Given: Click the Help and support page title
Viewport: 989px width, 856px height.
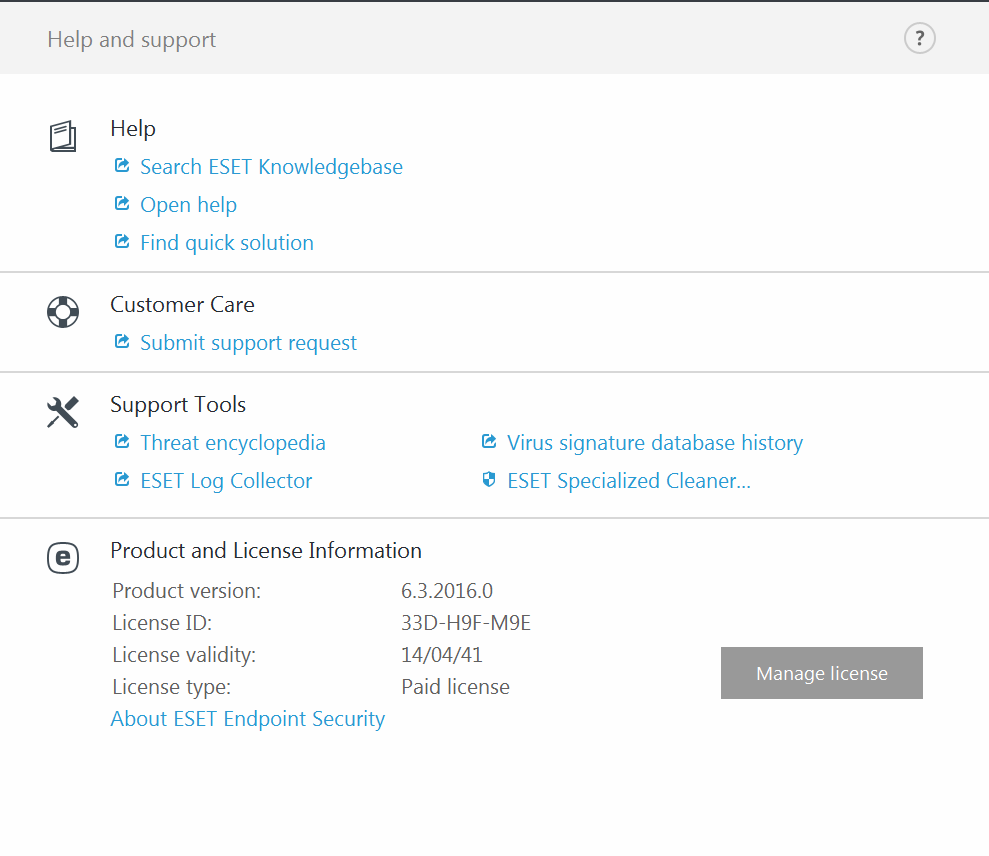Looking at the screenshot, I should coord(131,40).
